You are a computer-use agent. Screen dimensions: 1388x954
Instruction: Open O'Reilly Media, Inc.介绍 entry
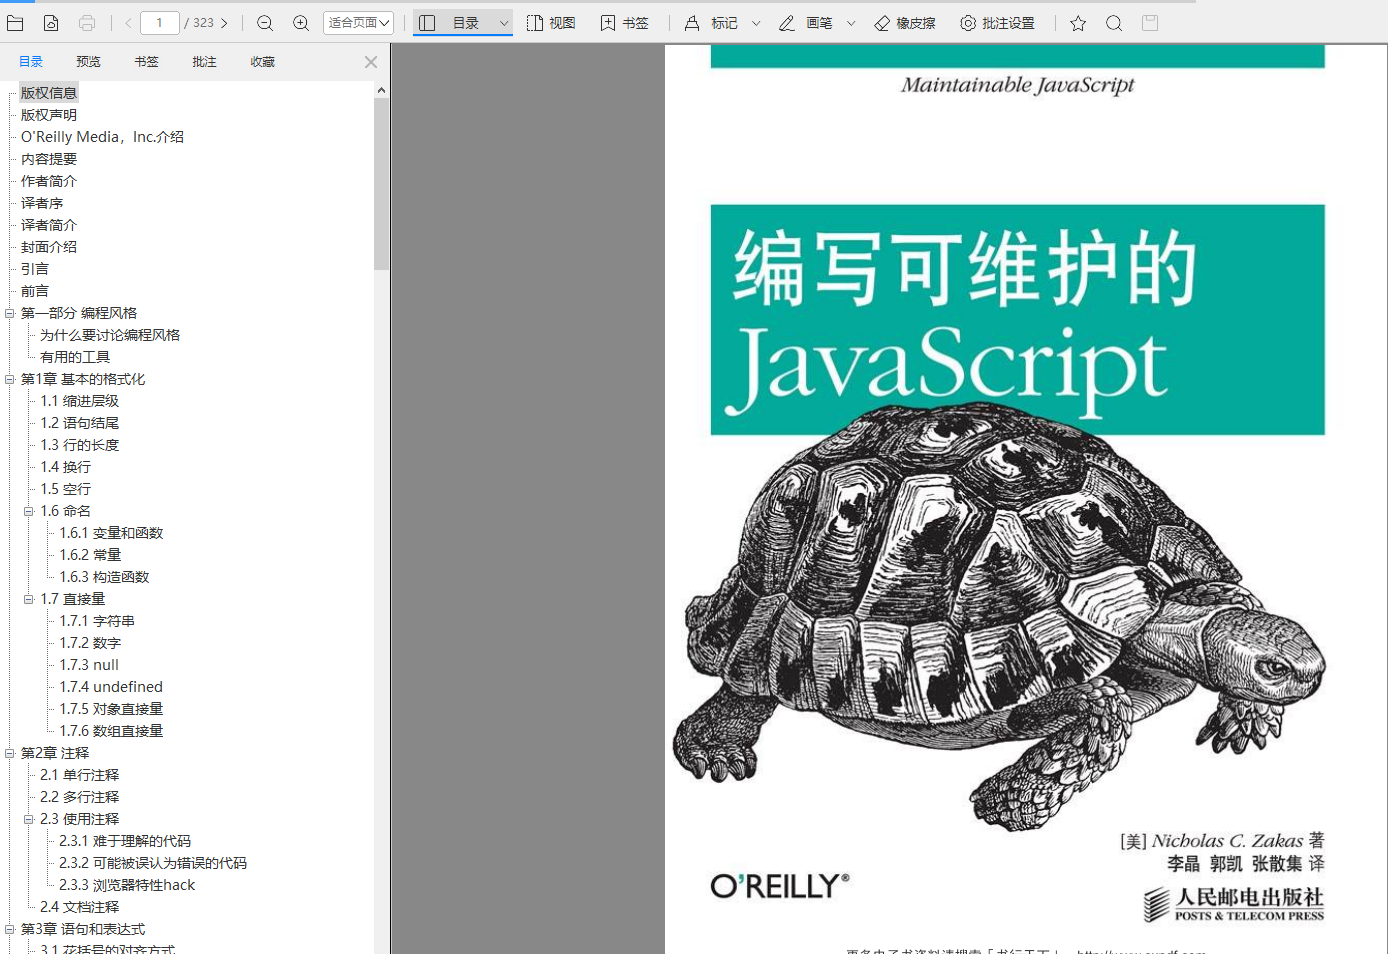tap(102, 137)
